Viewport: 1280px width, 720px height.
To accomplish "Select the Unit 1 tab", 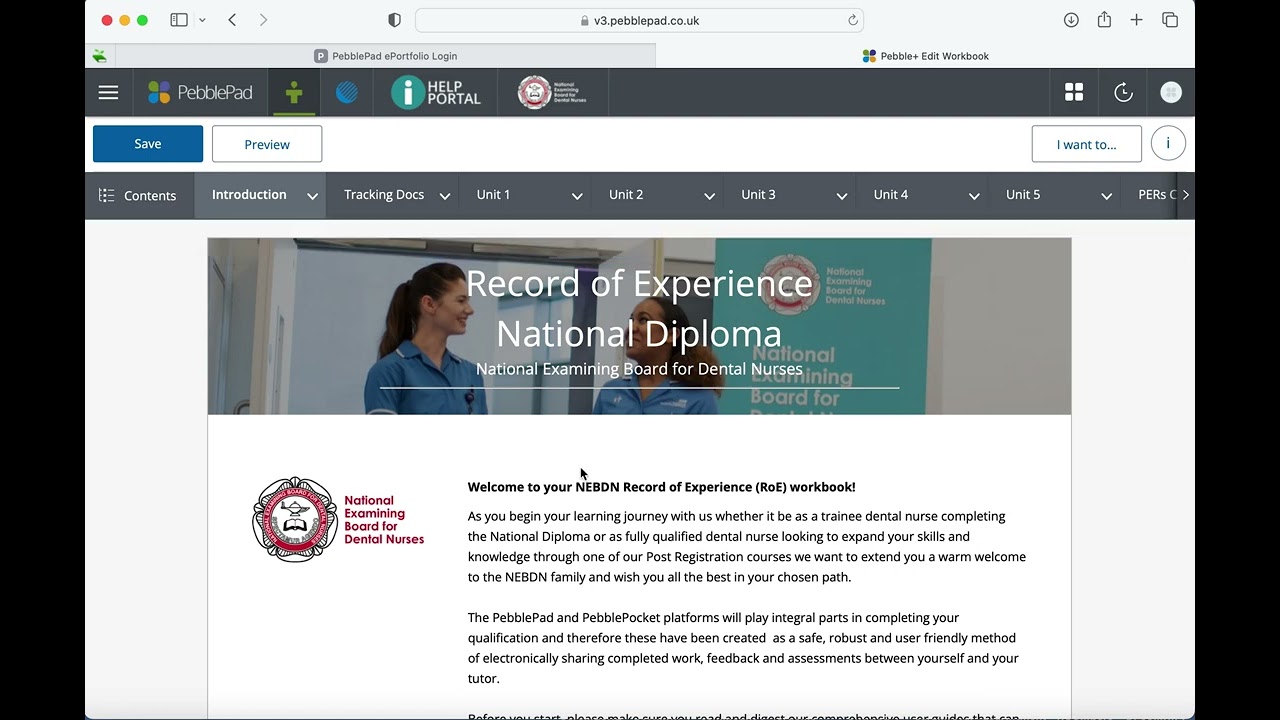I will pos(493,195).
